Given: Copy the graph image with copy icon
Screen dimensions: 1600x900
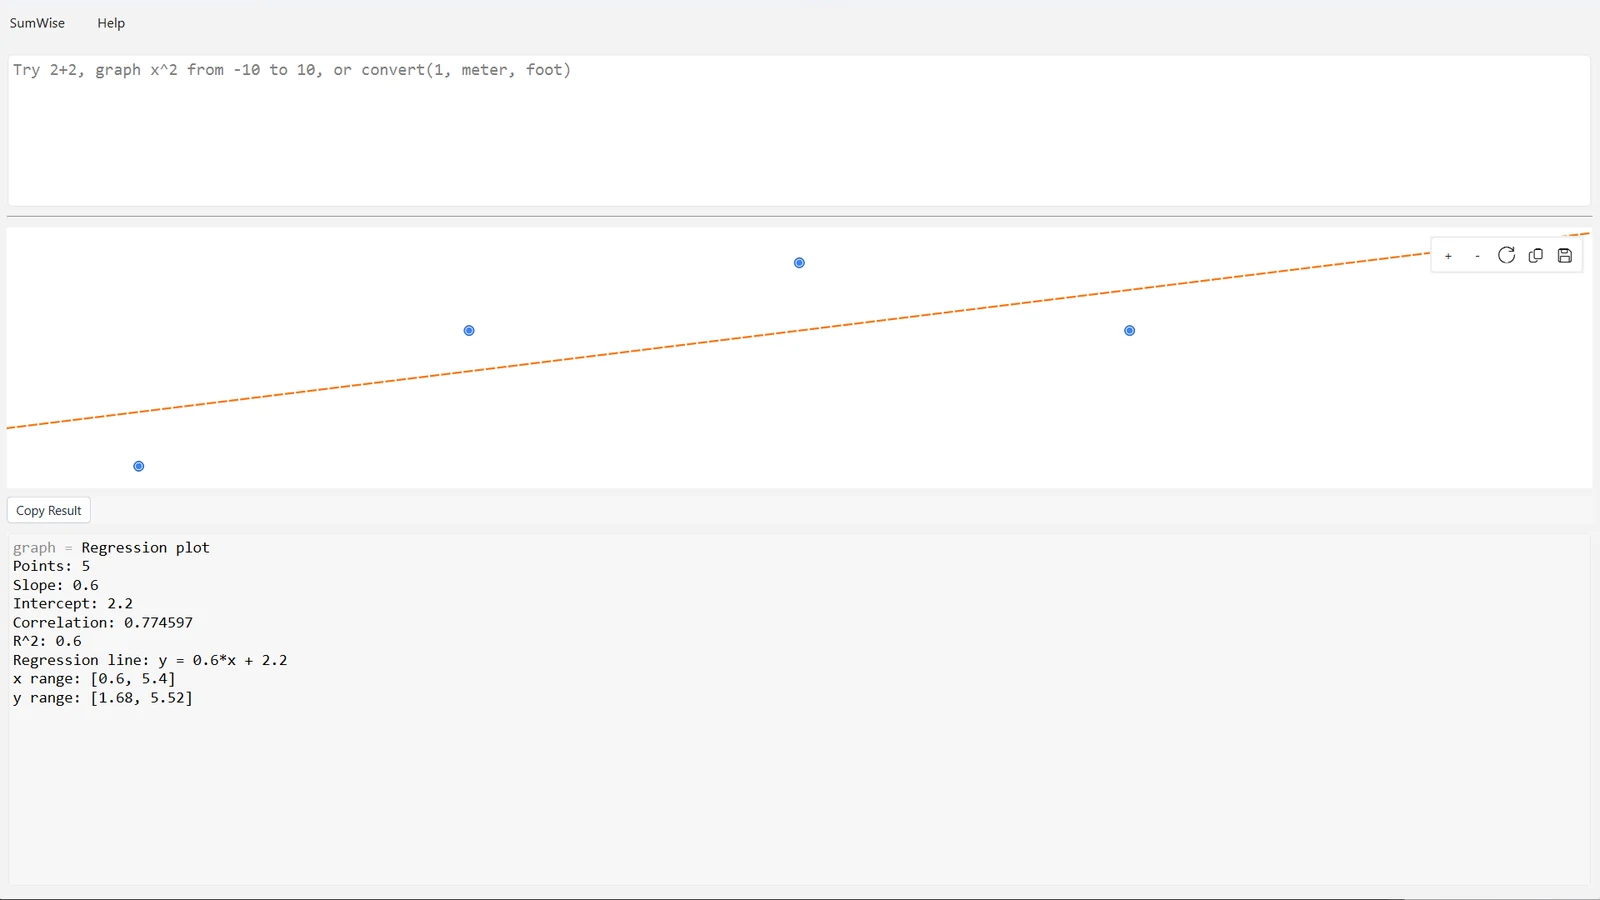Looking at the screenshot, I should click(1536, 256).
